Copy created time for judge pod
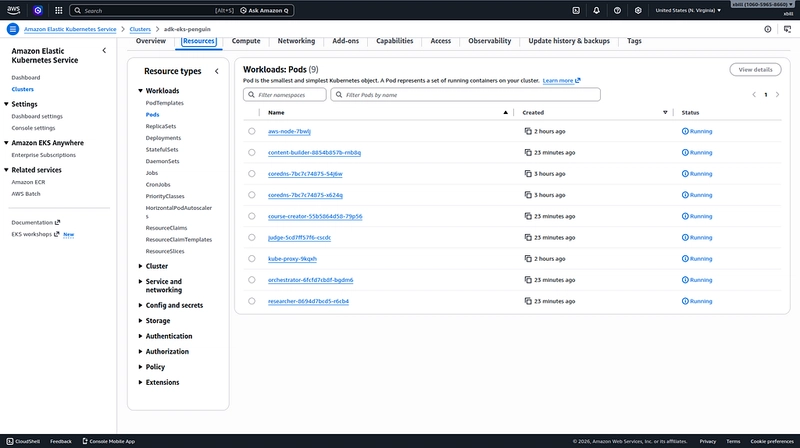800x448 pixels. [529, 237]
